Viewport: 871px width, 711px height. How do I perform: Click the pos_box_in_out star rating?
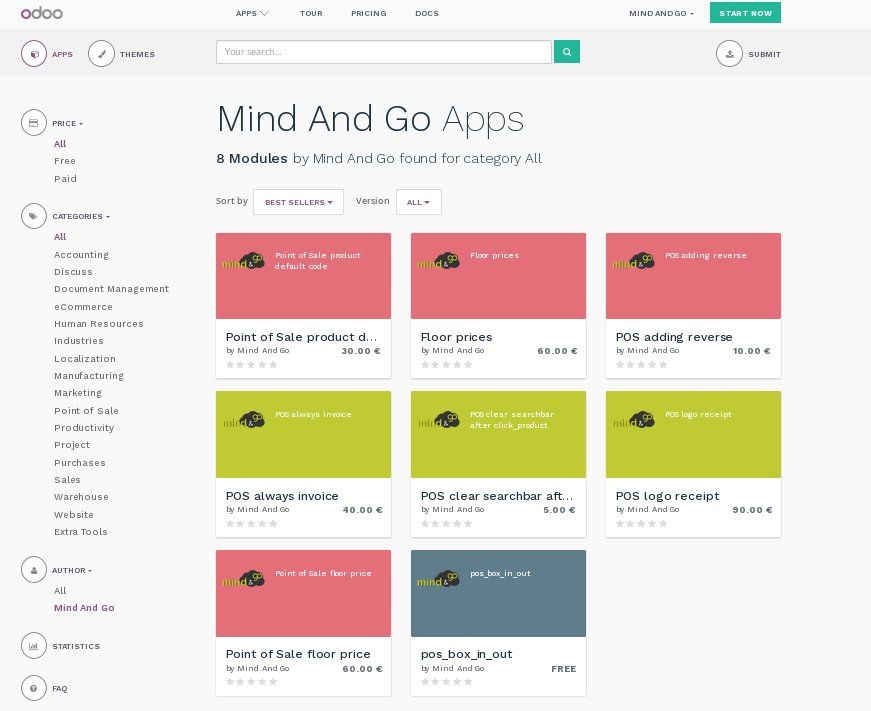(447, 682)
